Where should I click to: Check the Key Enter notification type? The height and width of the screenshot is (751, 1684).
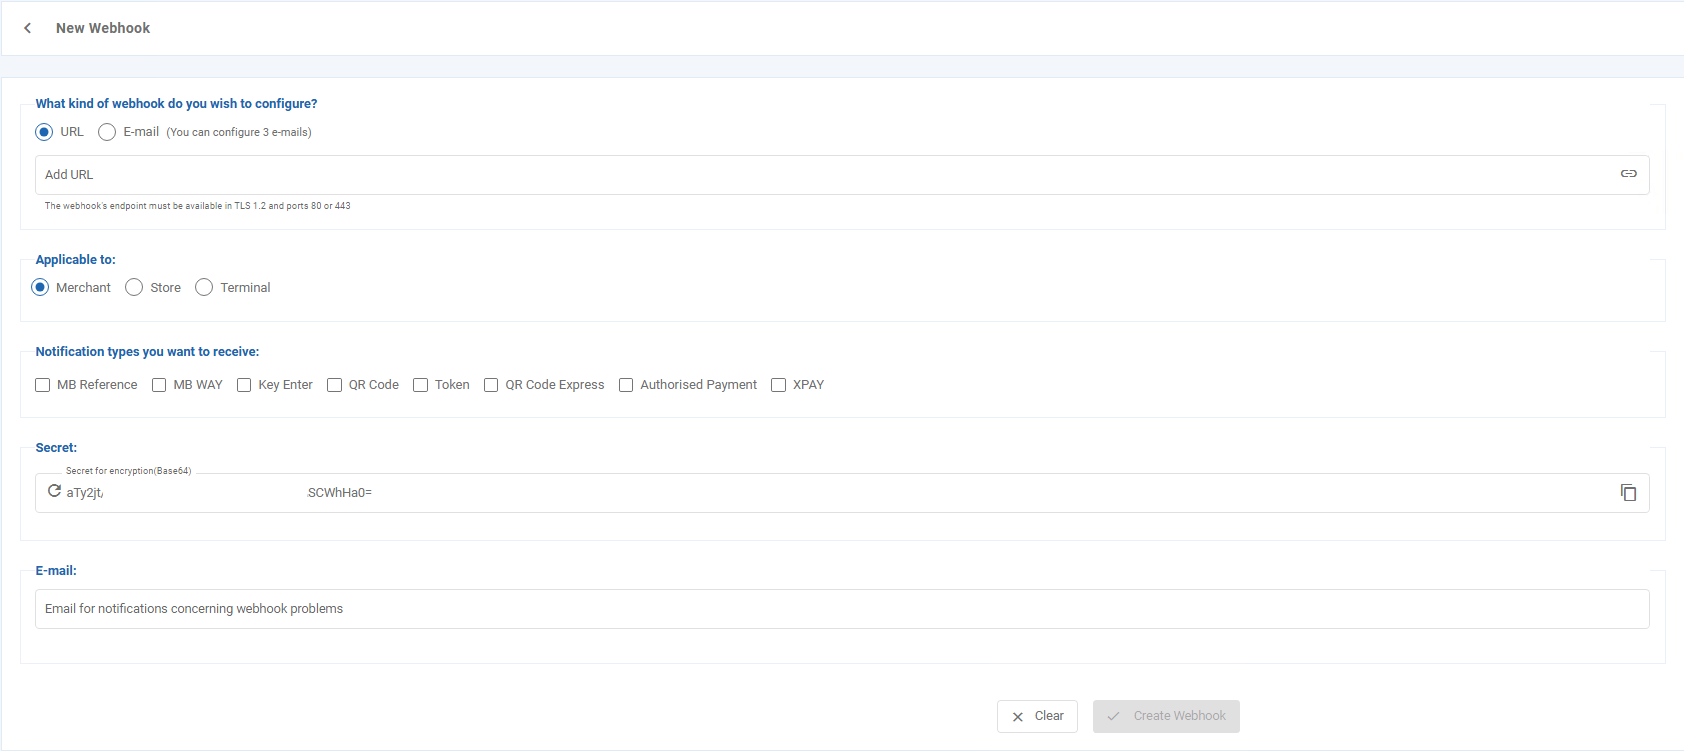coord(244,385)
